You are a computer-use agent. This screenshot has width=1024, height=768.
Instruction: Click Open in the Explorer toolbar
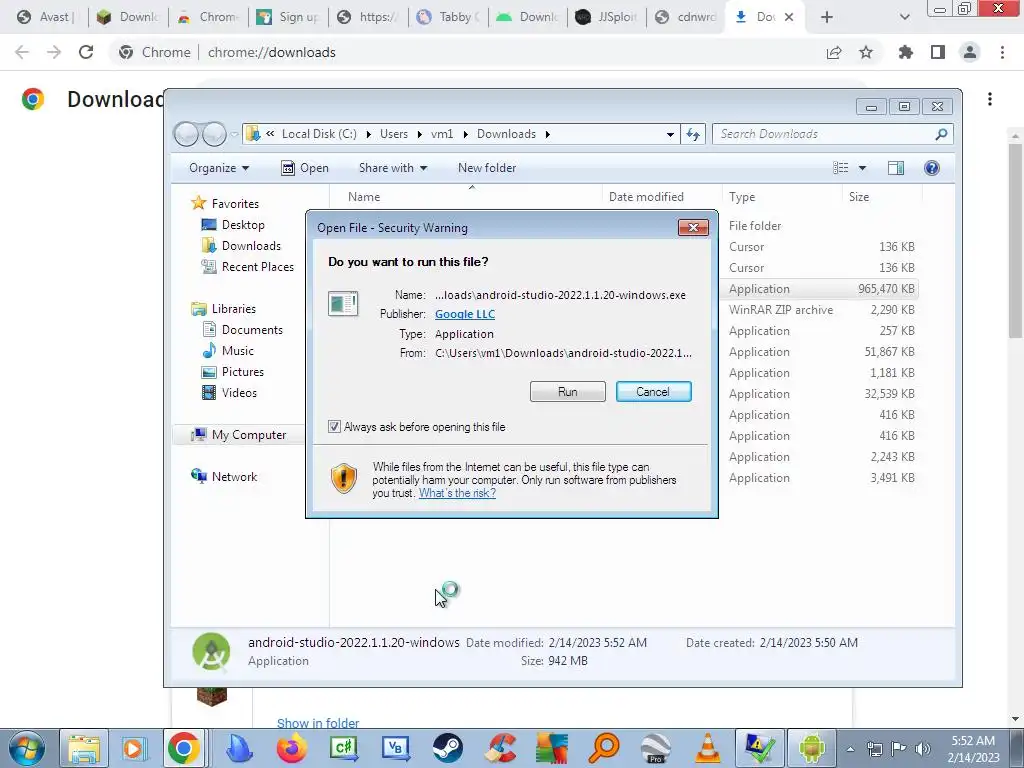tap(304, 168)
